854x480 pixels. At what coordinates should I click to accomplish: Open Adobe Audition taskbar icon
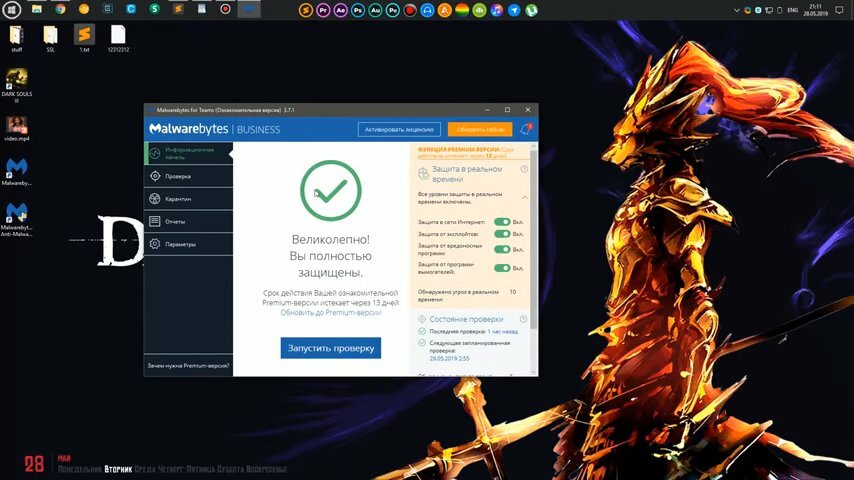point(375,10)
